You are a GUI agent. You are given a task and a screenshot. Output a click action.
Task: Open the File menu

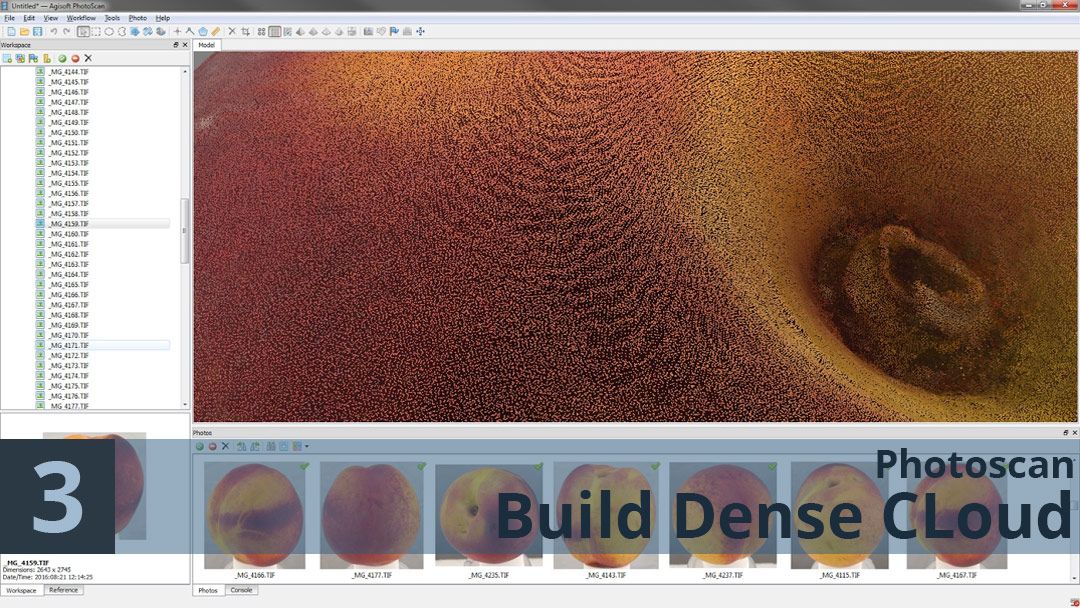pos(10,18)
